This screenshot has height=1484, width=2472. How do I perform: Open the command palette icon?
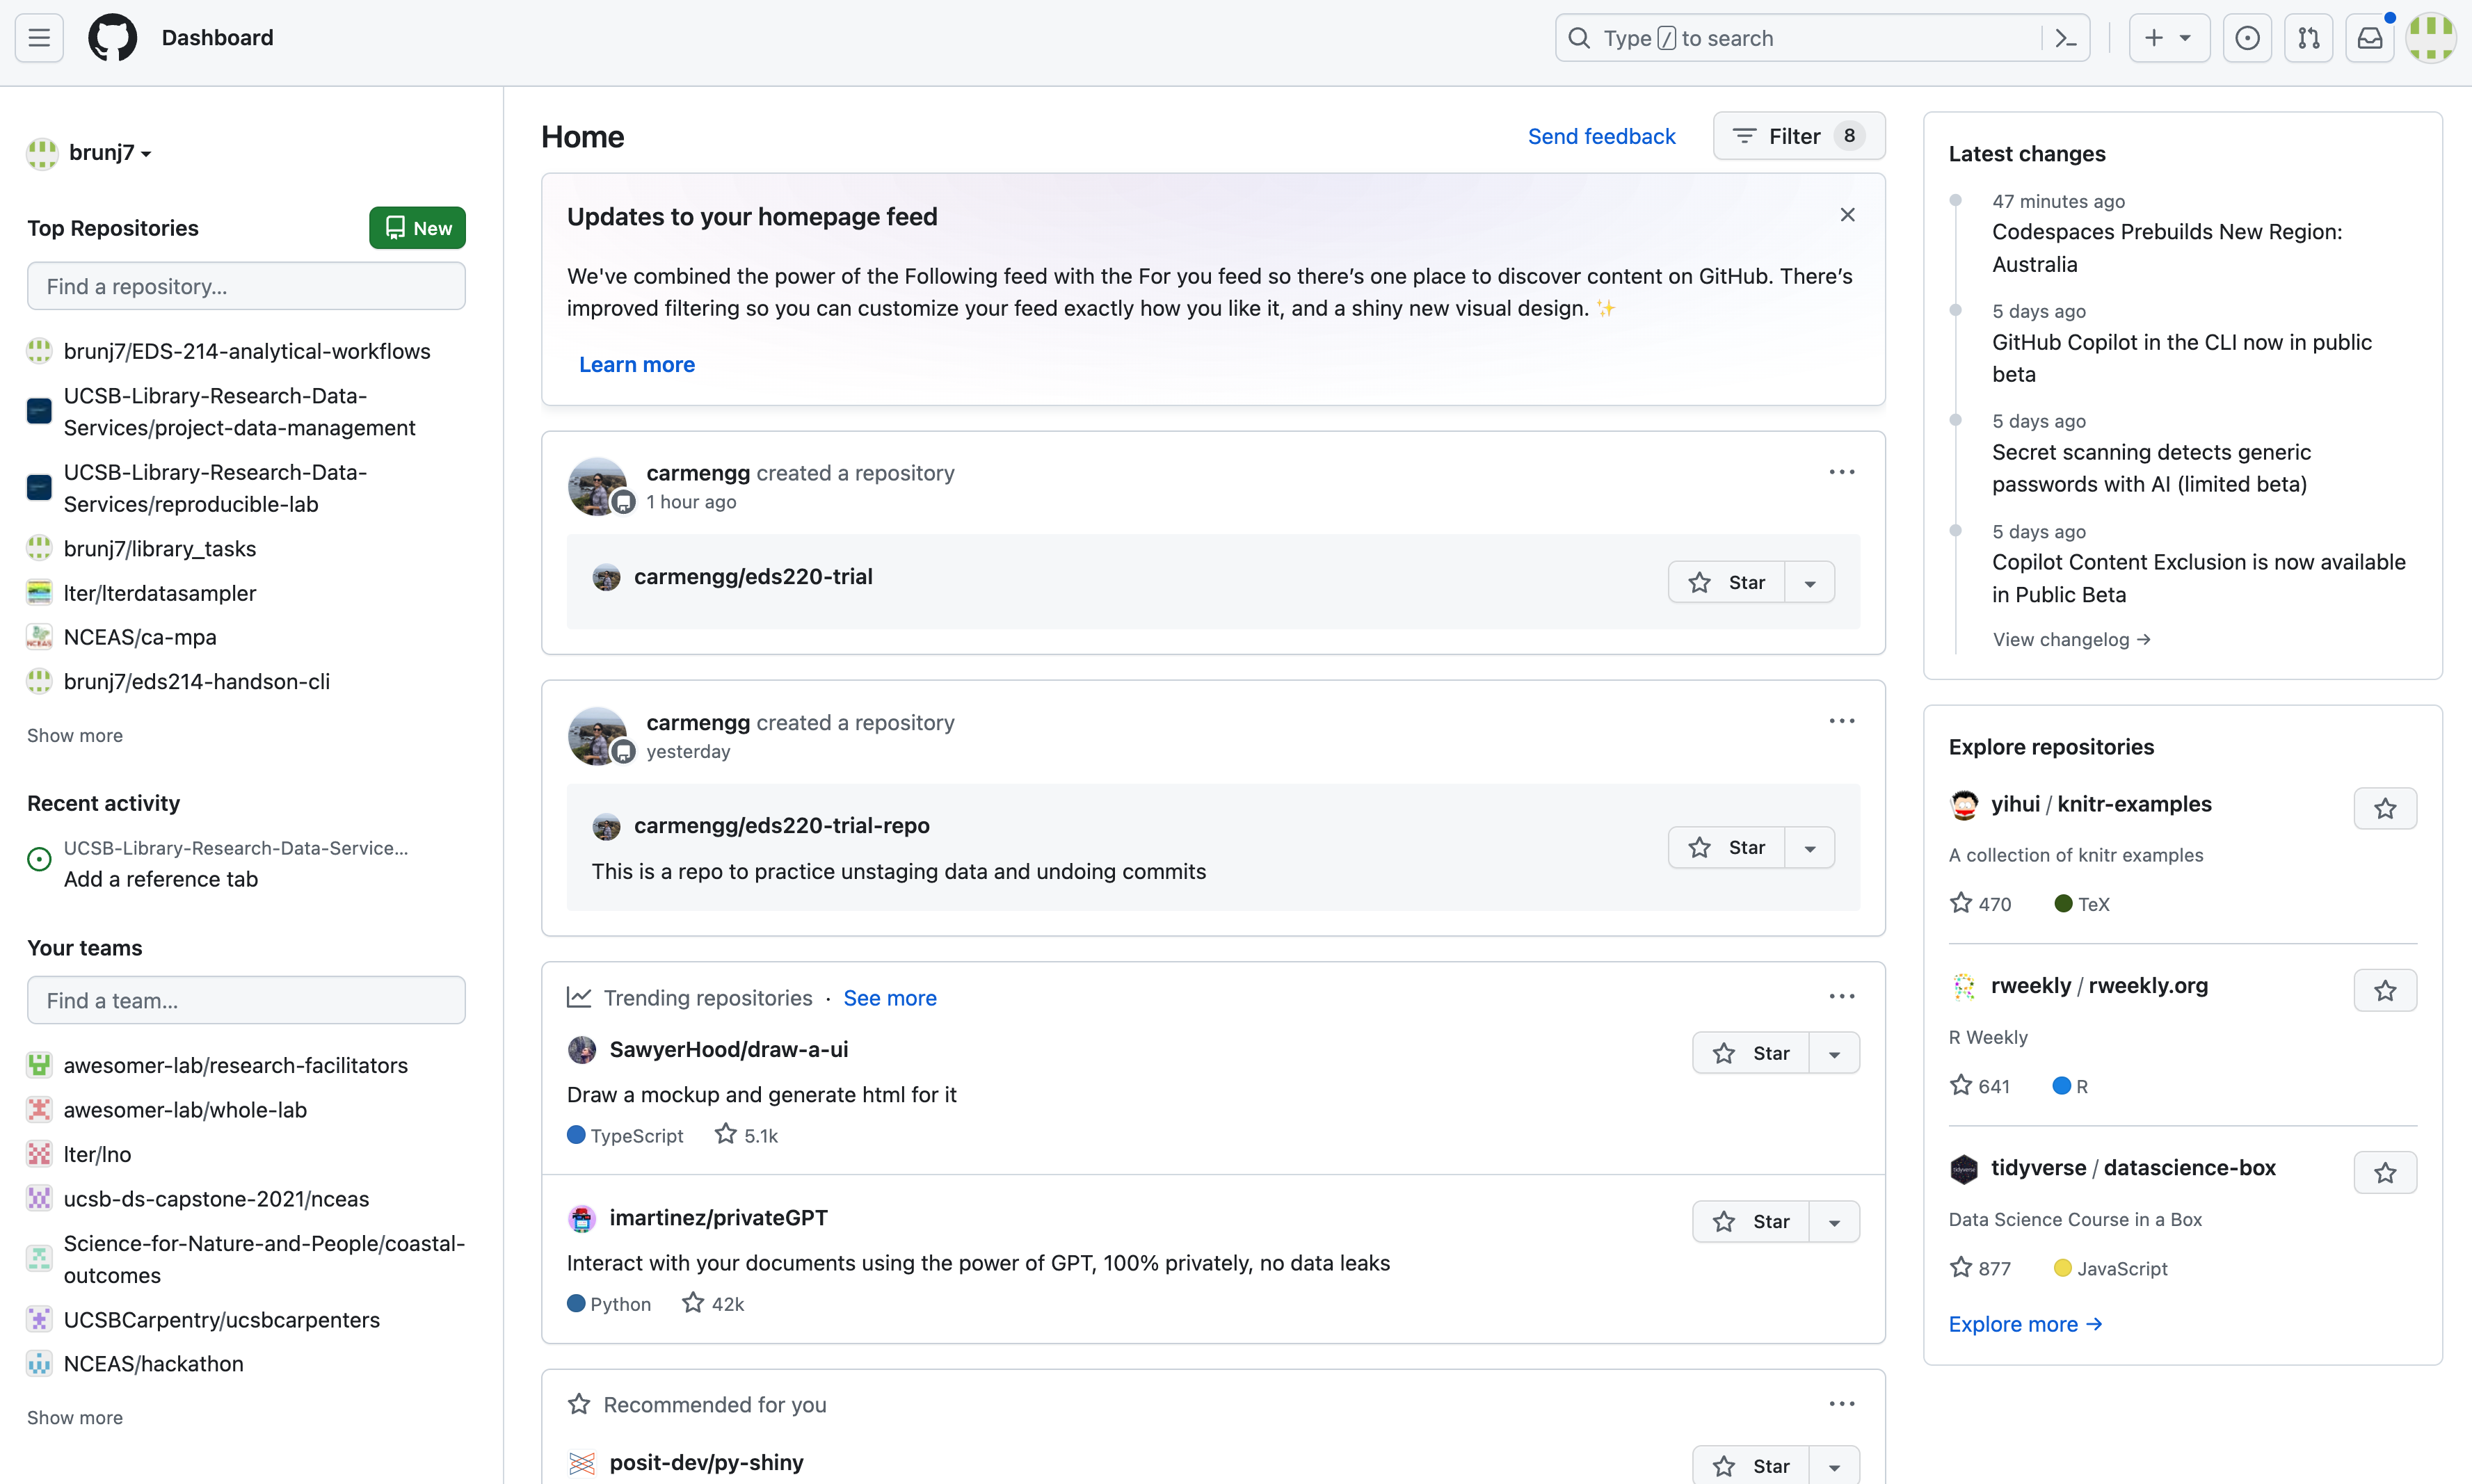tap(2066, 38)
